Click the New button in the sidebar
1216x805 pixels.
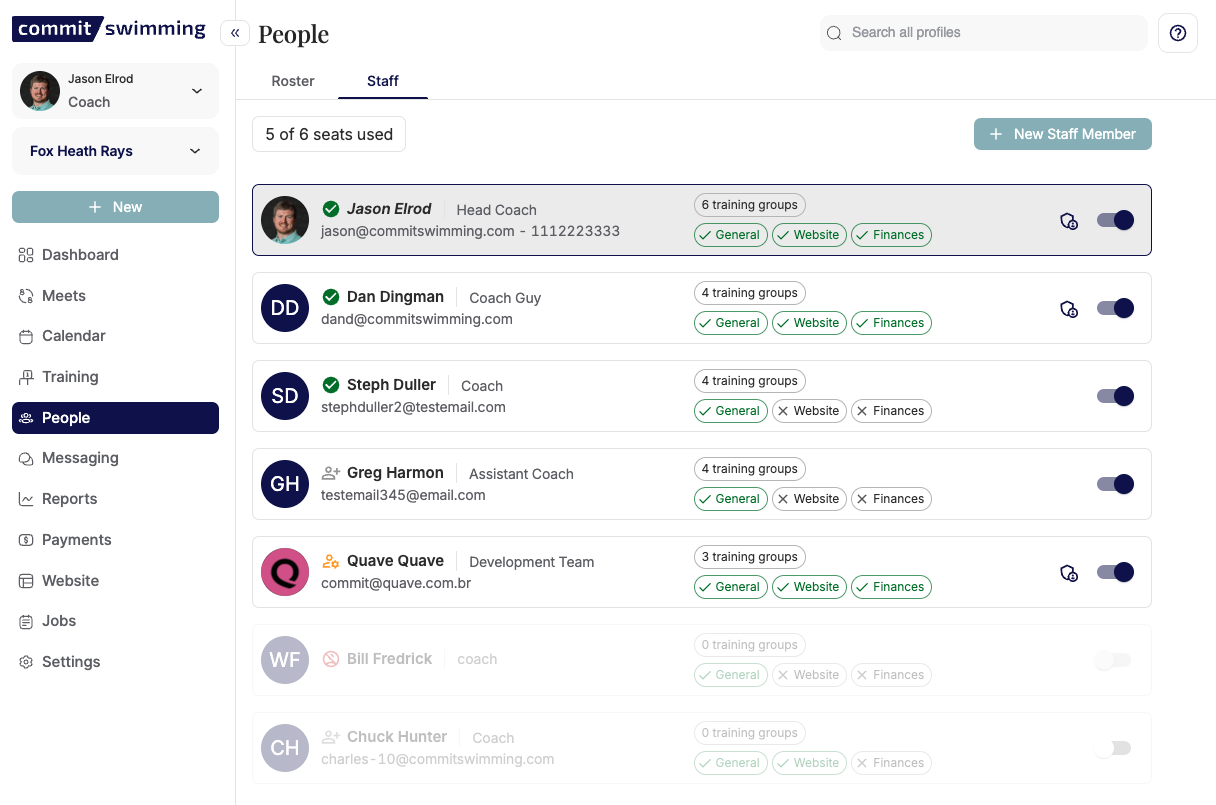[115, 207]
